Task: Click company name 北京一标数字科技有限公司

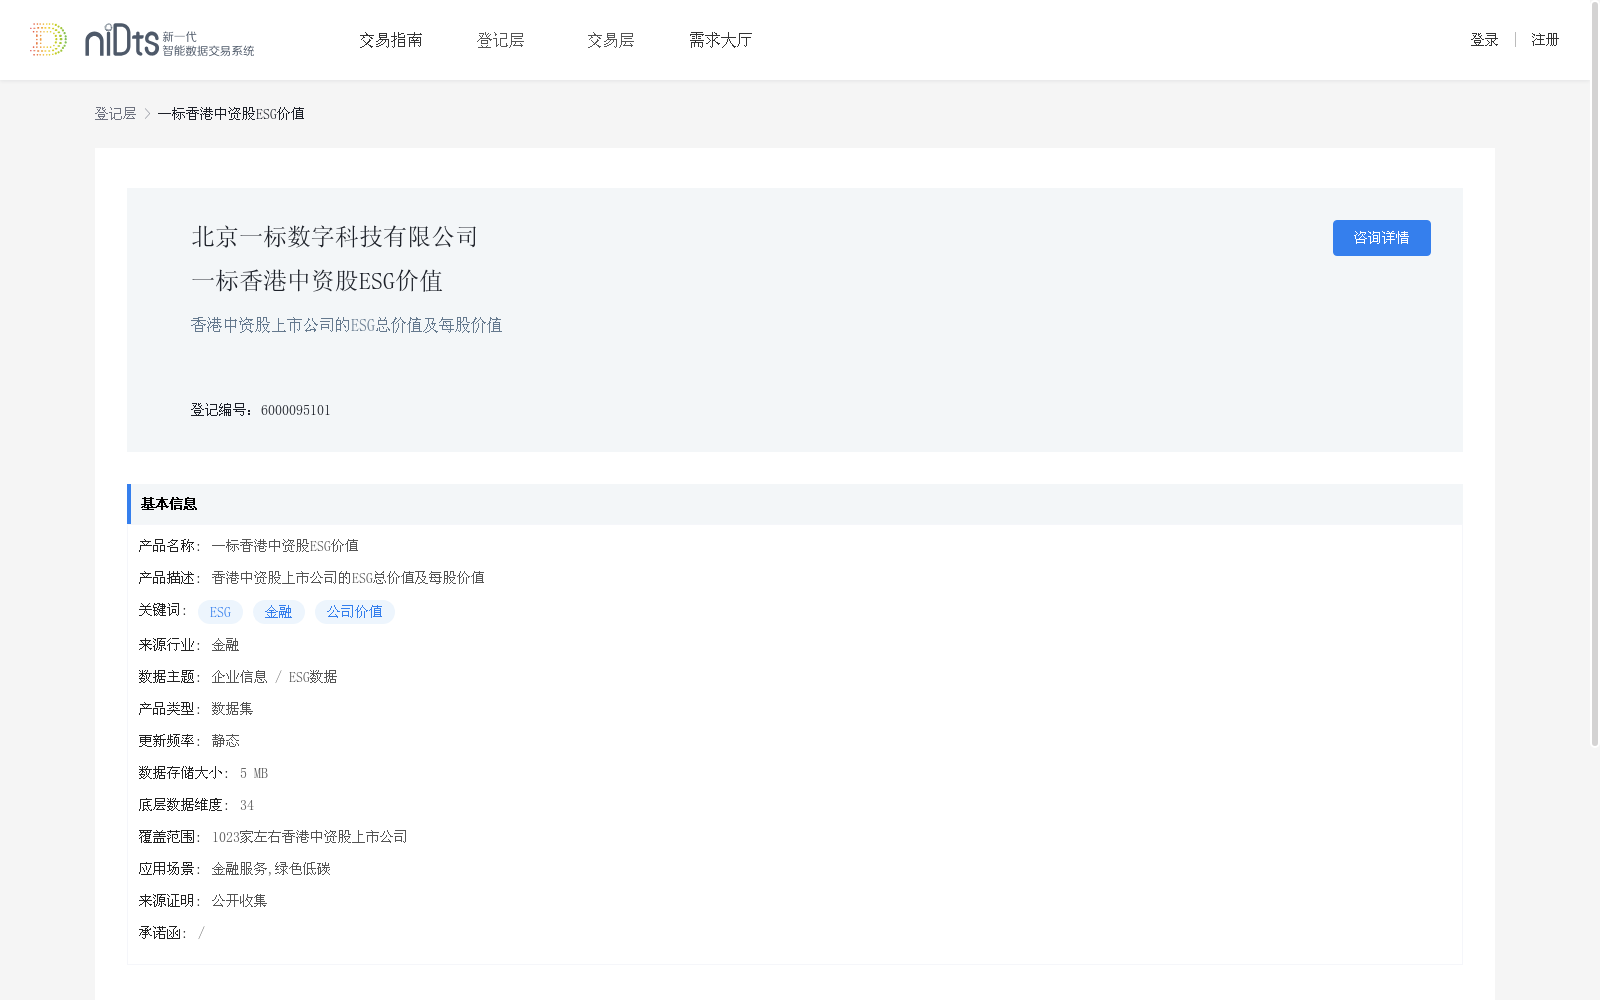Action: (x=335, y=237)
